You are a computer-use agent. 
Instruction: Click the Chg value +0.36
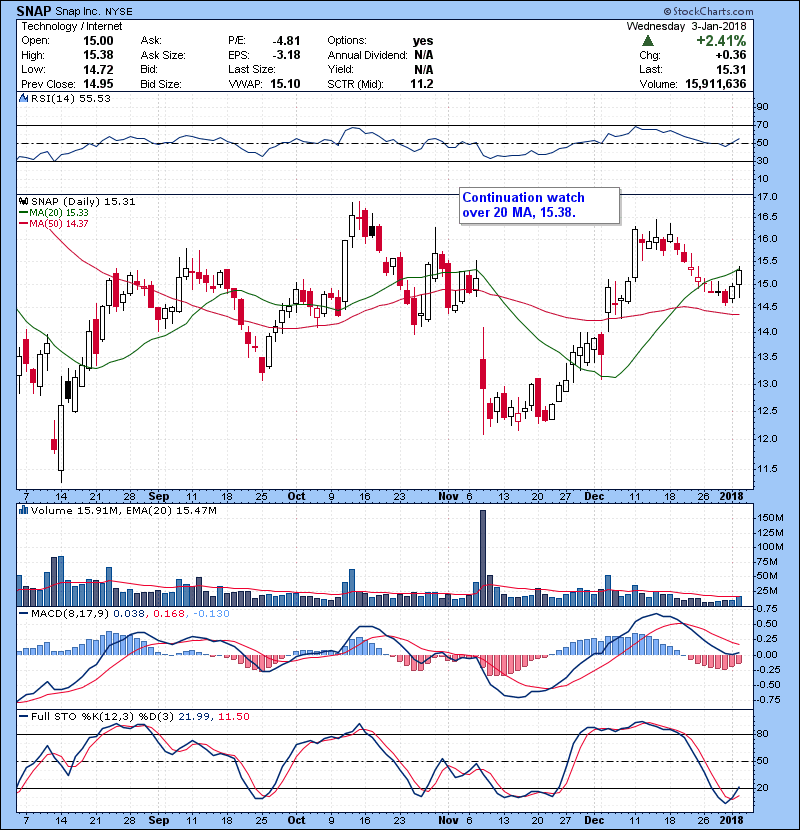(x=730, y=55)
